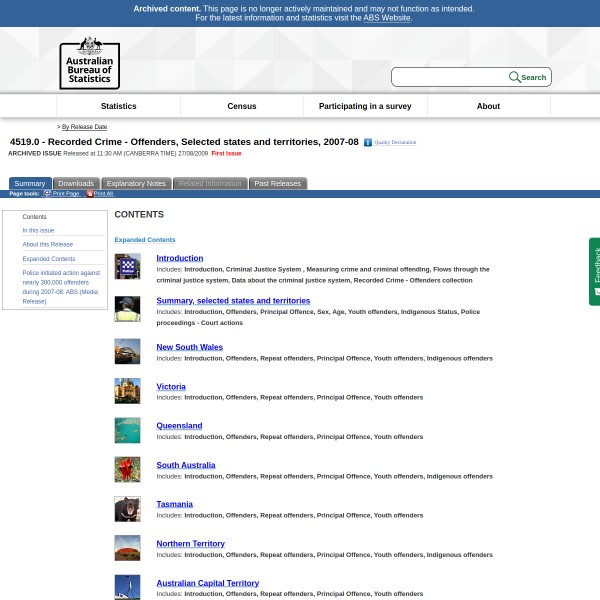Click inside the search text field
The image size is (600, 600).
pyautogui.click(x=449, y=77)
